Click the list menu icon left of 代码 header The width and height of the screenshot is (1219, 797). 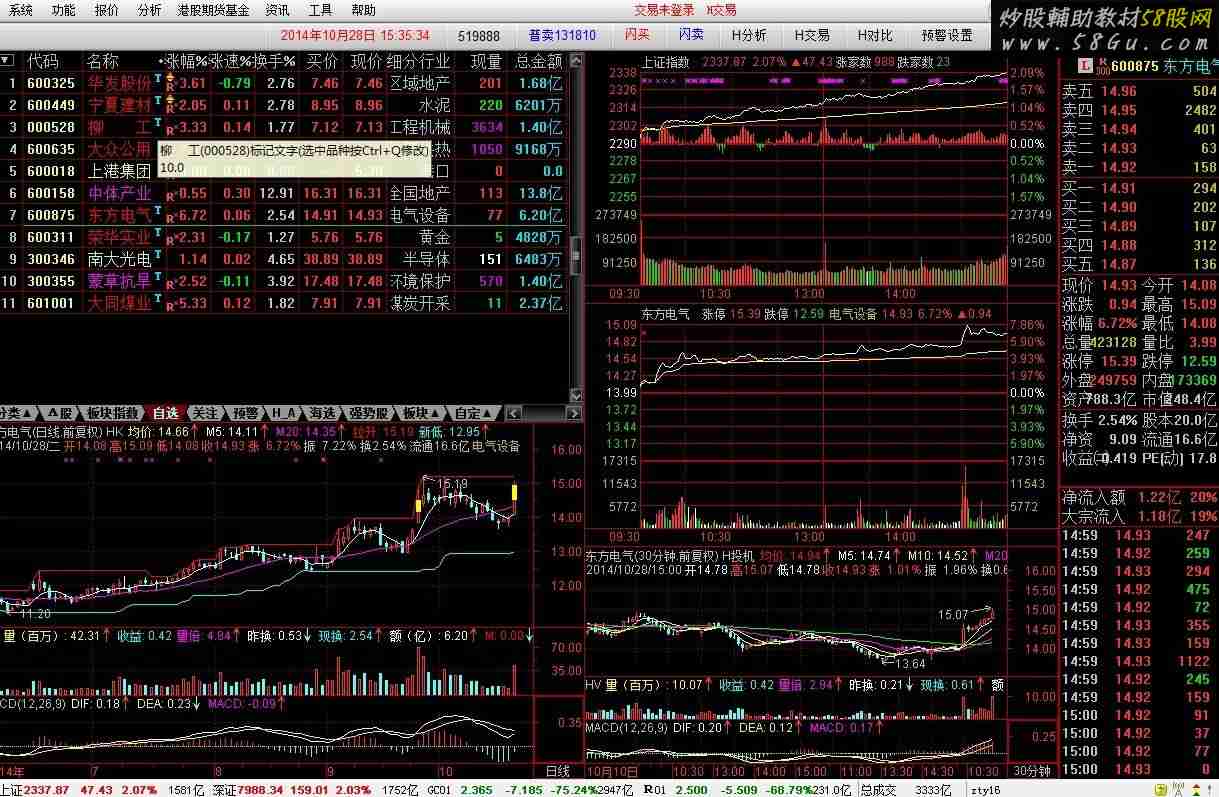(x=6, y=61)
